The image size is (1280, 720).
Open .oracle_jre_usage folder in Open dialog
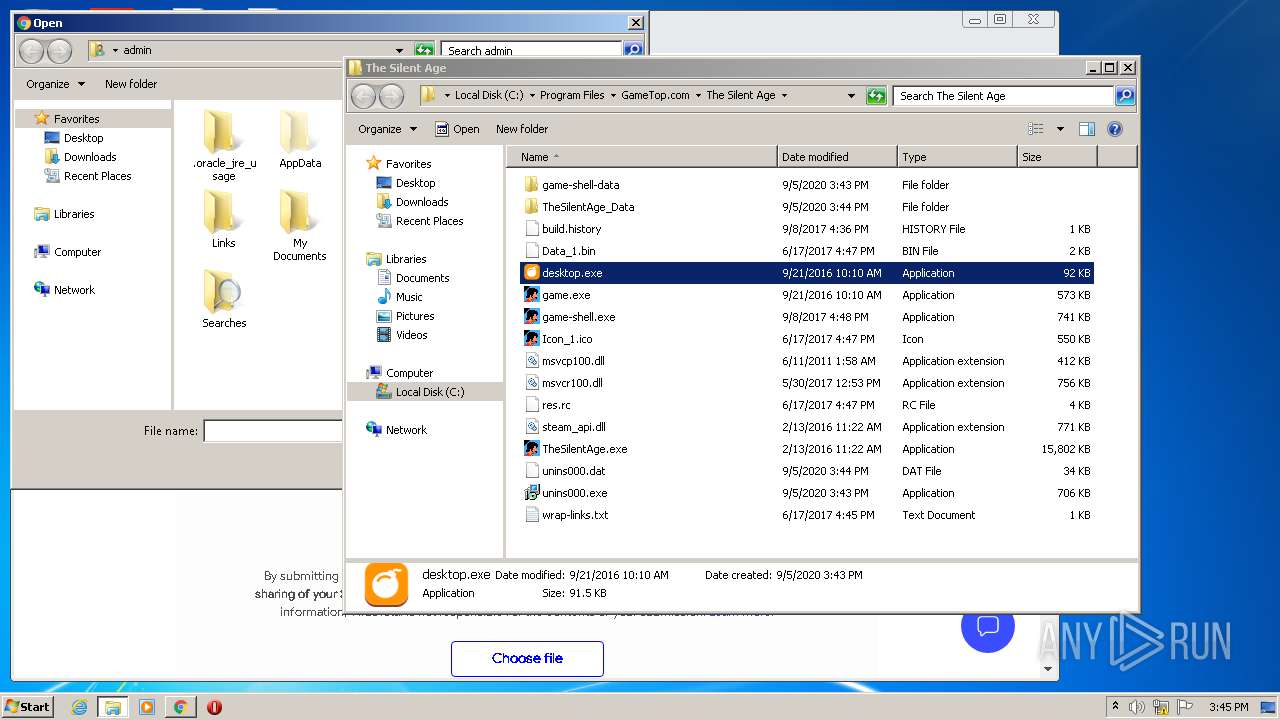(223, 146)
